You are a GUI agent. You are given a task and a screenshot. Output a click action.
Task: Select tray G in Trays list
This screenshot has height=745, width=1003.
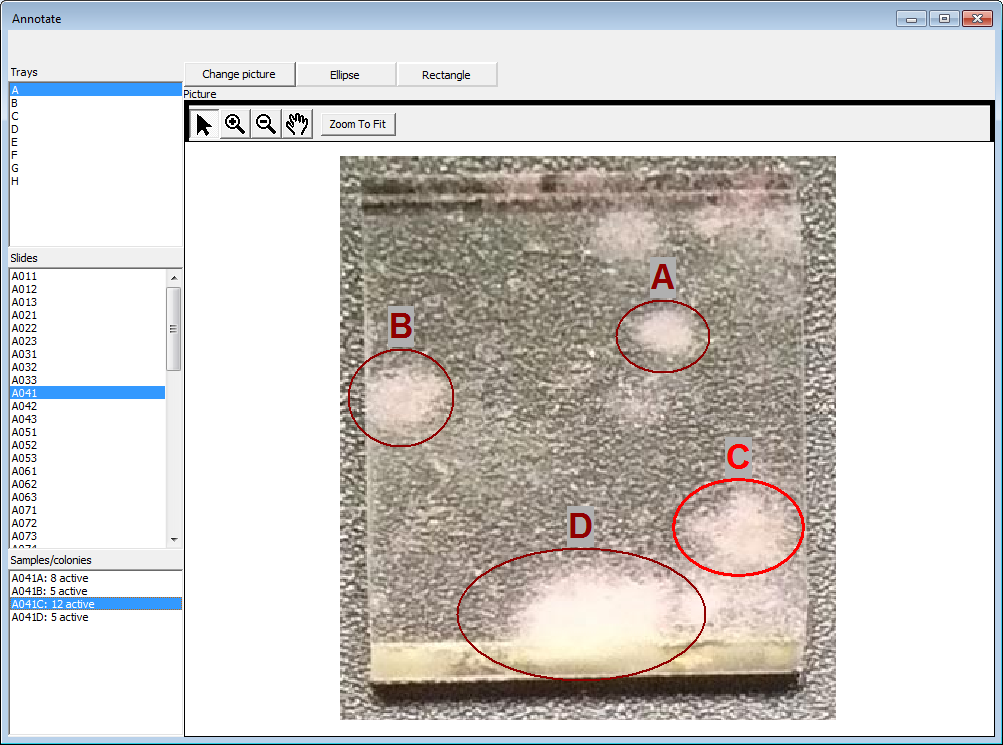[95, 168]
